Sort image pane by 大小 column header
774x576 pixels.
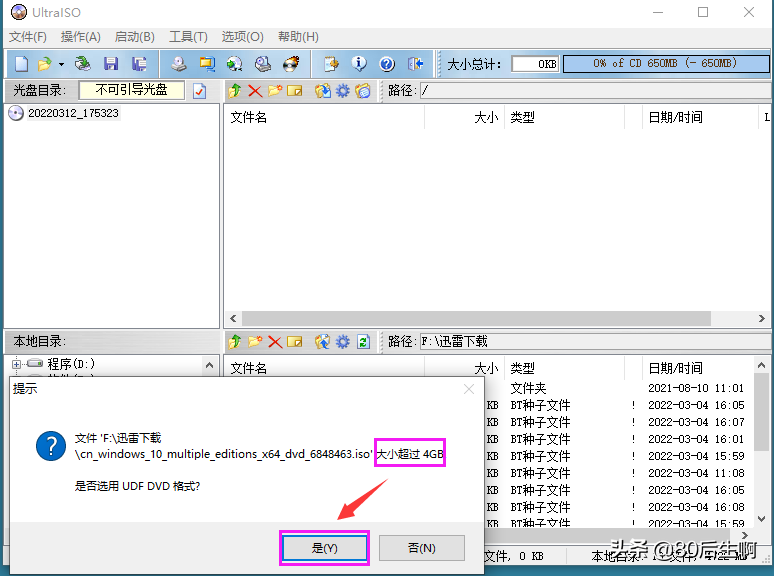click(464, 117)
